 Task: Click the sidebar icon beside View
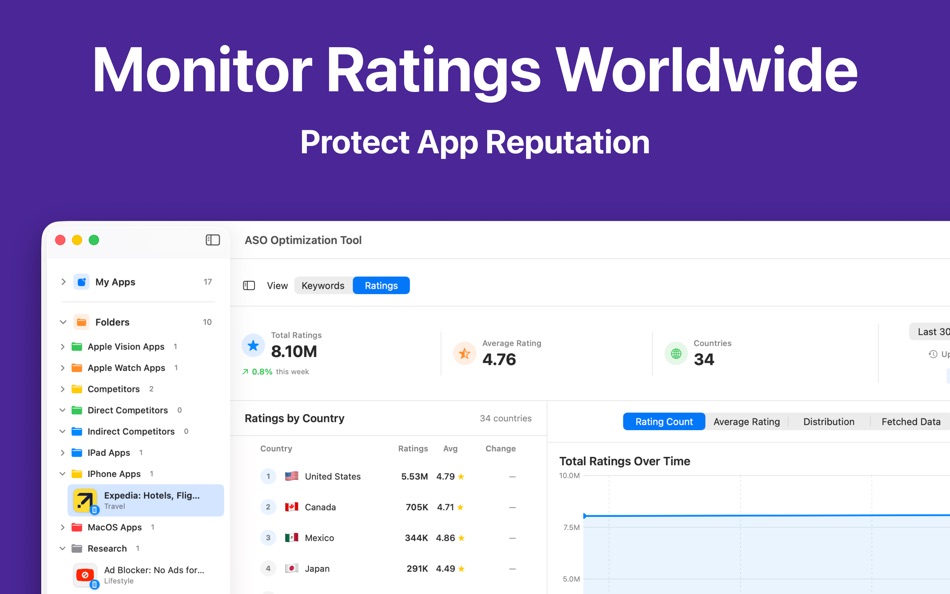coord(249,285)
